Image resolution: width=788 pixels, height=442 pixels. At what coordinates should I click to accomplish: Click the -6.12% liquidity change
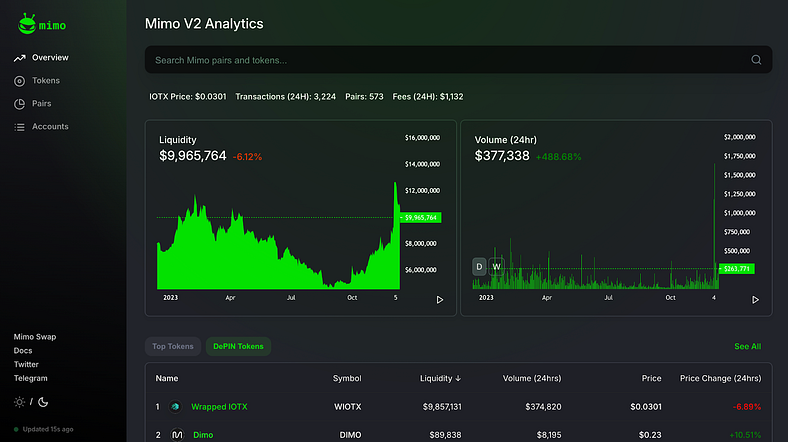pyautogui.click(x=247, y=157)
